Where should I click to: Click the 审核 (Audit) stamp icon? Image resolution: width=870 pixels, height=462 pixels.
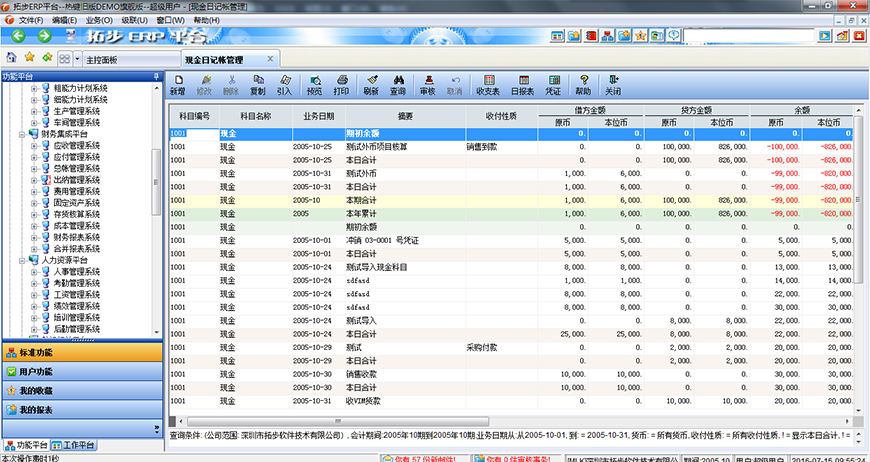point(428,84)
